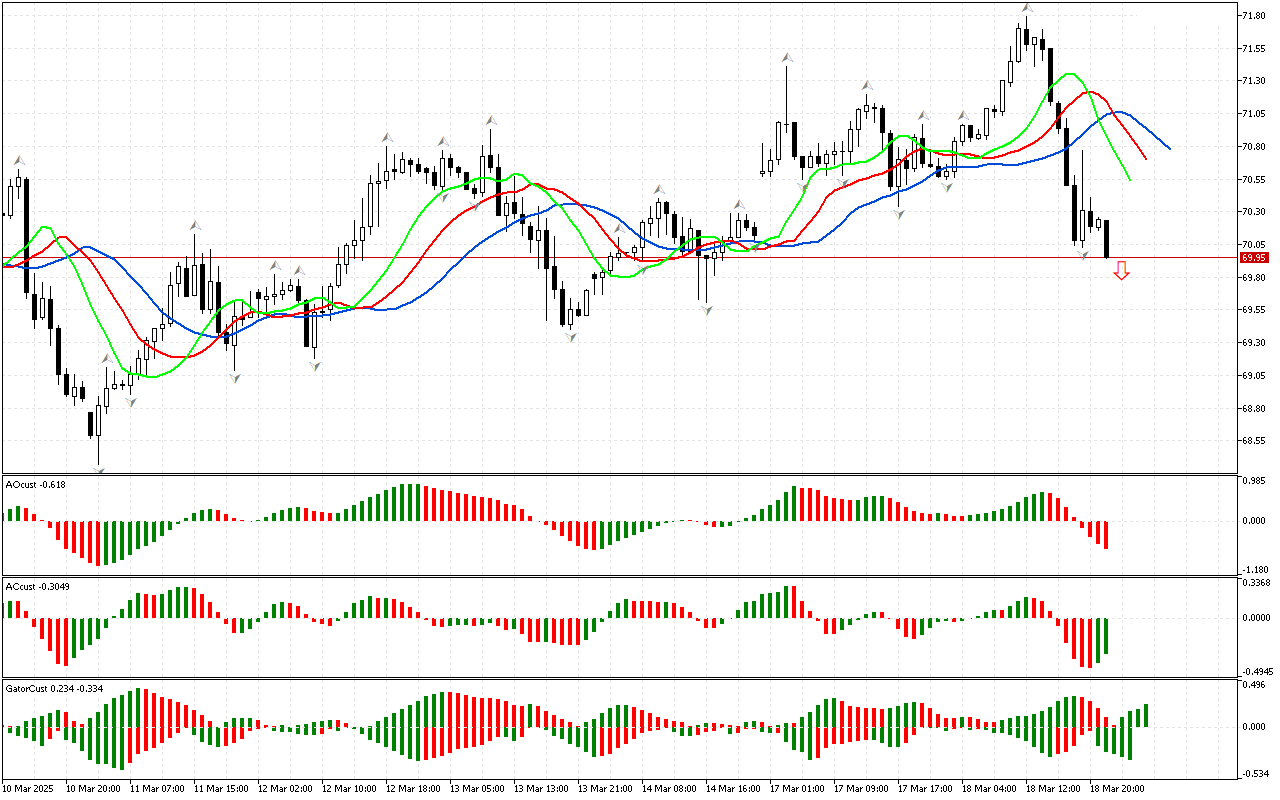Click the 11 Mar 07:00 time label
This screenshot has width=1280, height=800.
(157, 789)
